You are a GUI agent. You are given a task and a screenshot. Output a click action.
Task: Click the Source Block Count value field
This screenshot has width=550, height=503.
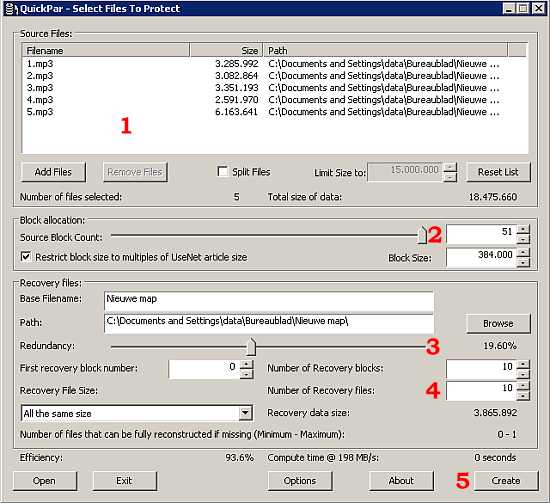(x=481, y=234)
